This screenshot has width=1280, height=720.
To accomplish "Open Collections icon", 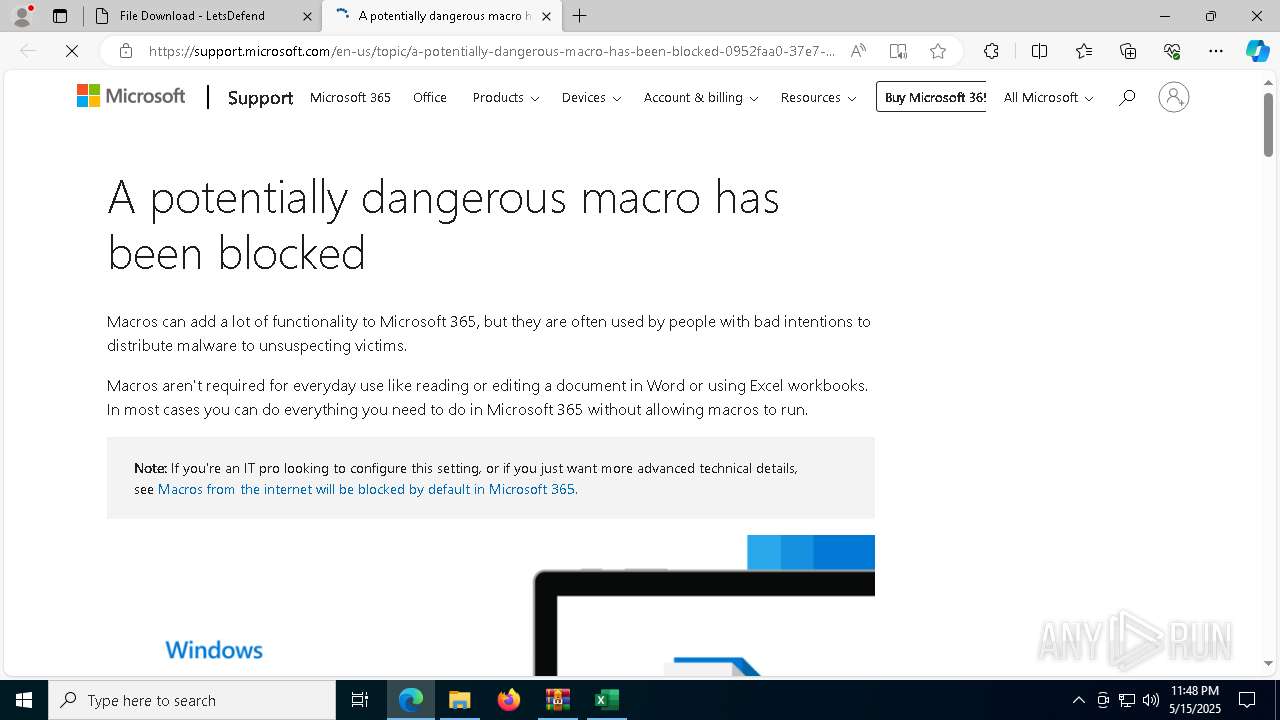I will point(1128,51).
